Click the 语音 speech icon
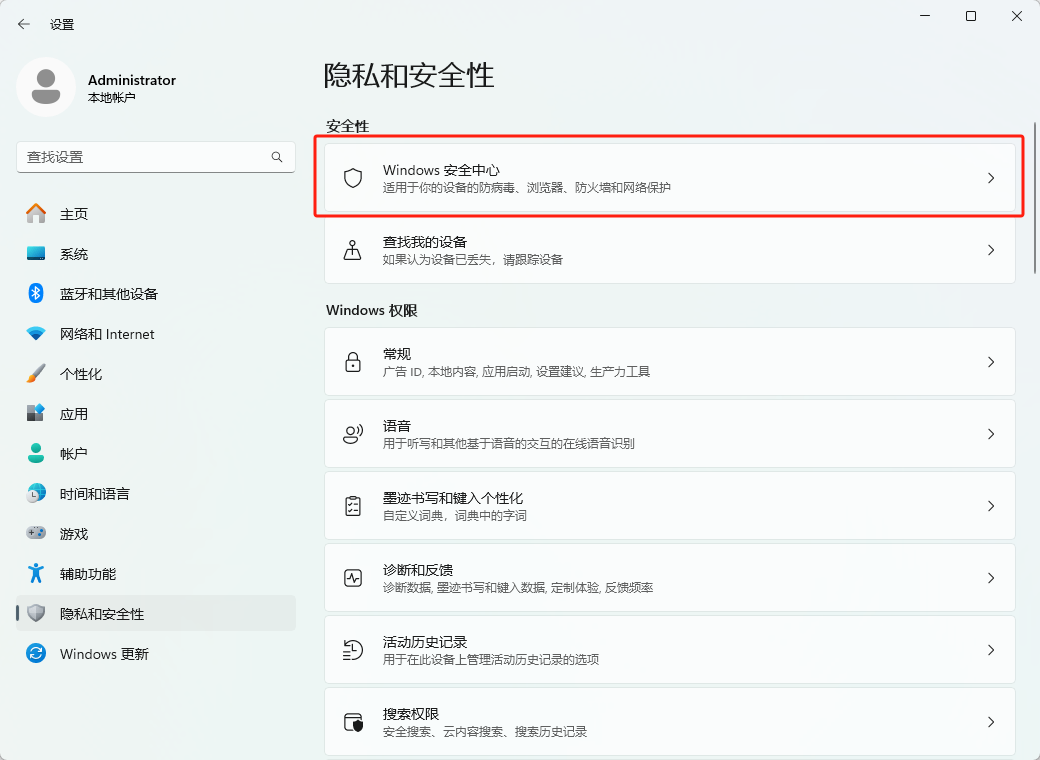1040x760 pixels. (x=352, y=434)
